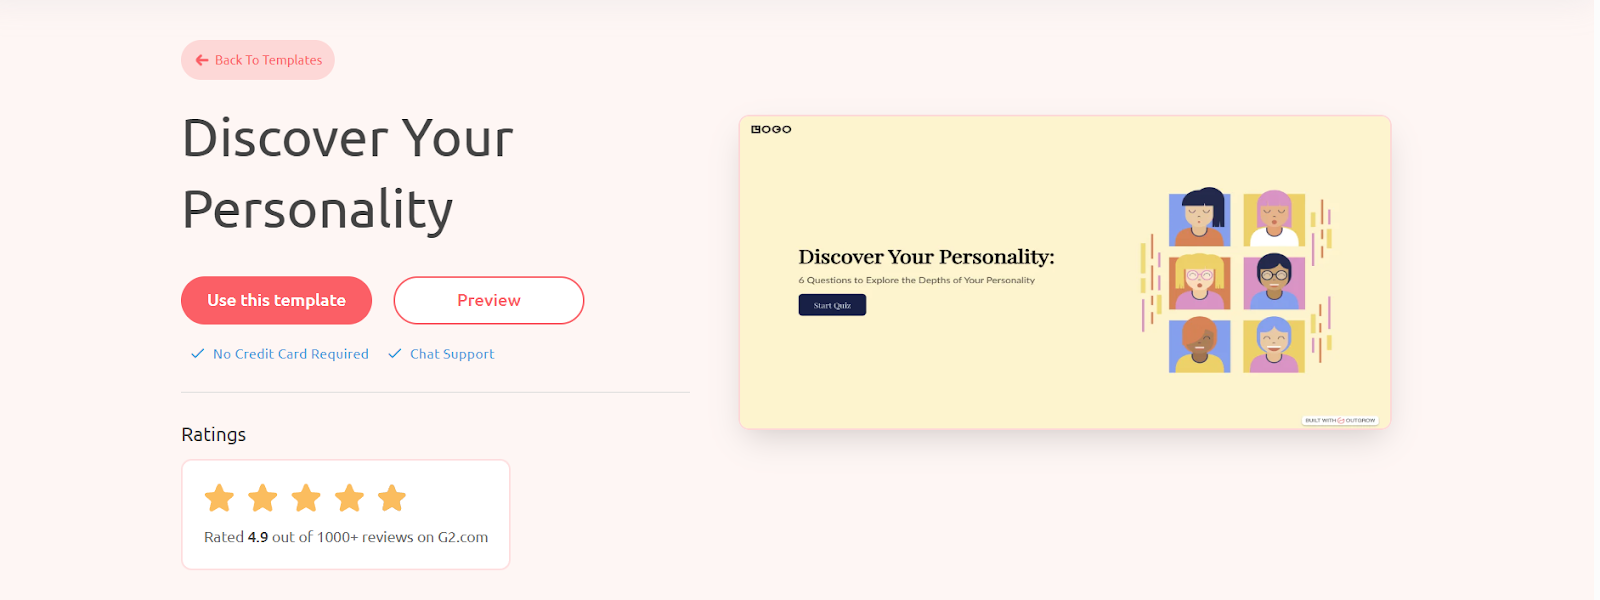Click the pink-haired avatar on yellow background
The width and height of the screenshot is (1600, 600).
point(1274,219)
